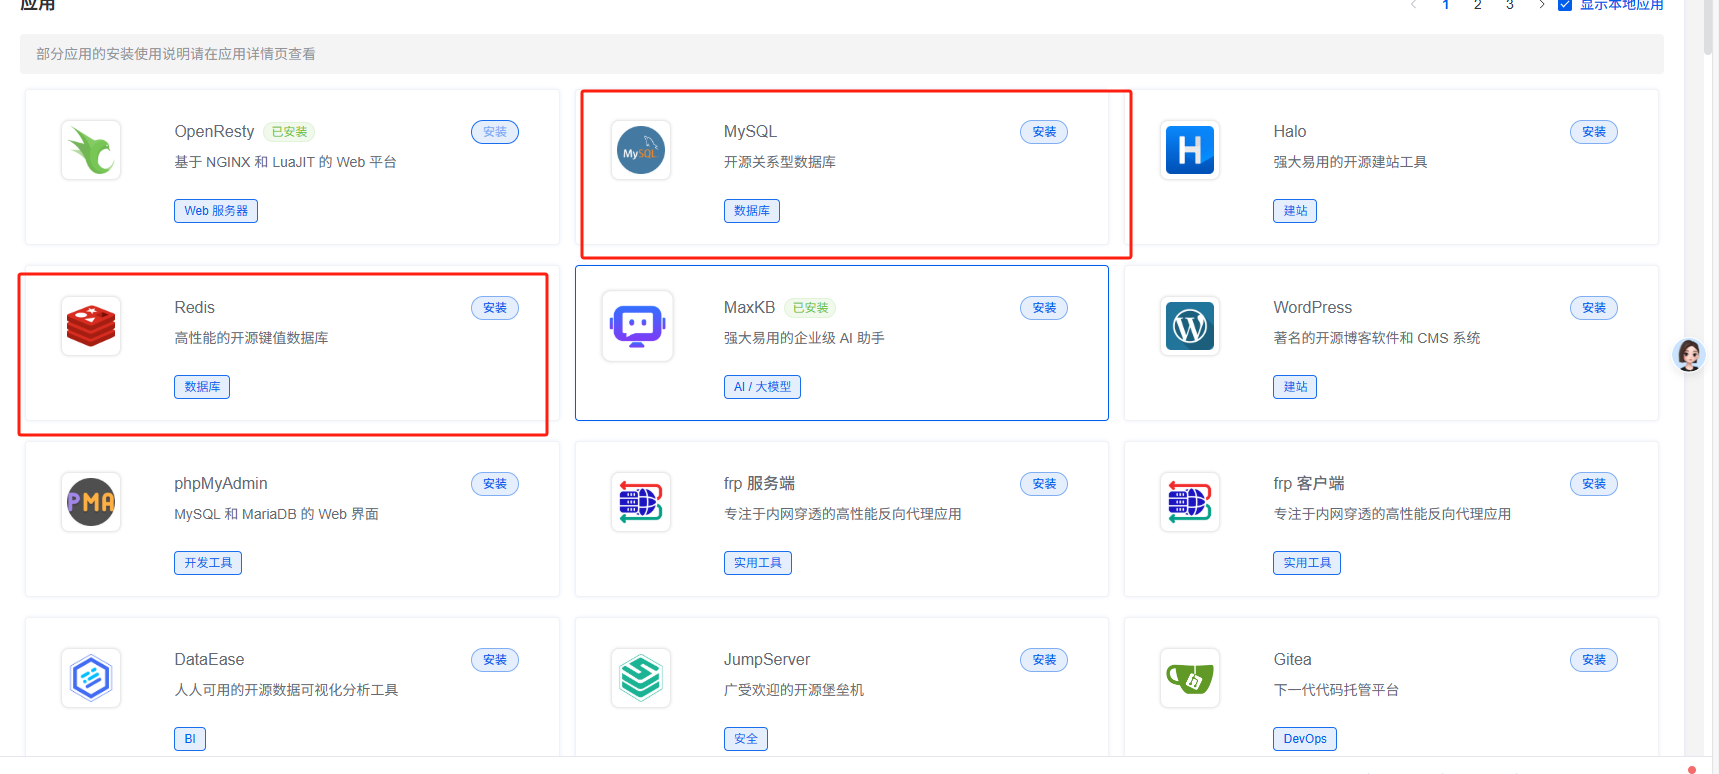Install JumpServer with its 安装 button
The height and width of the screenshot is (774, 1719).
coord(1044,660)
